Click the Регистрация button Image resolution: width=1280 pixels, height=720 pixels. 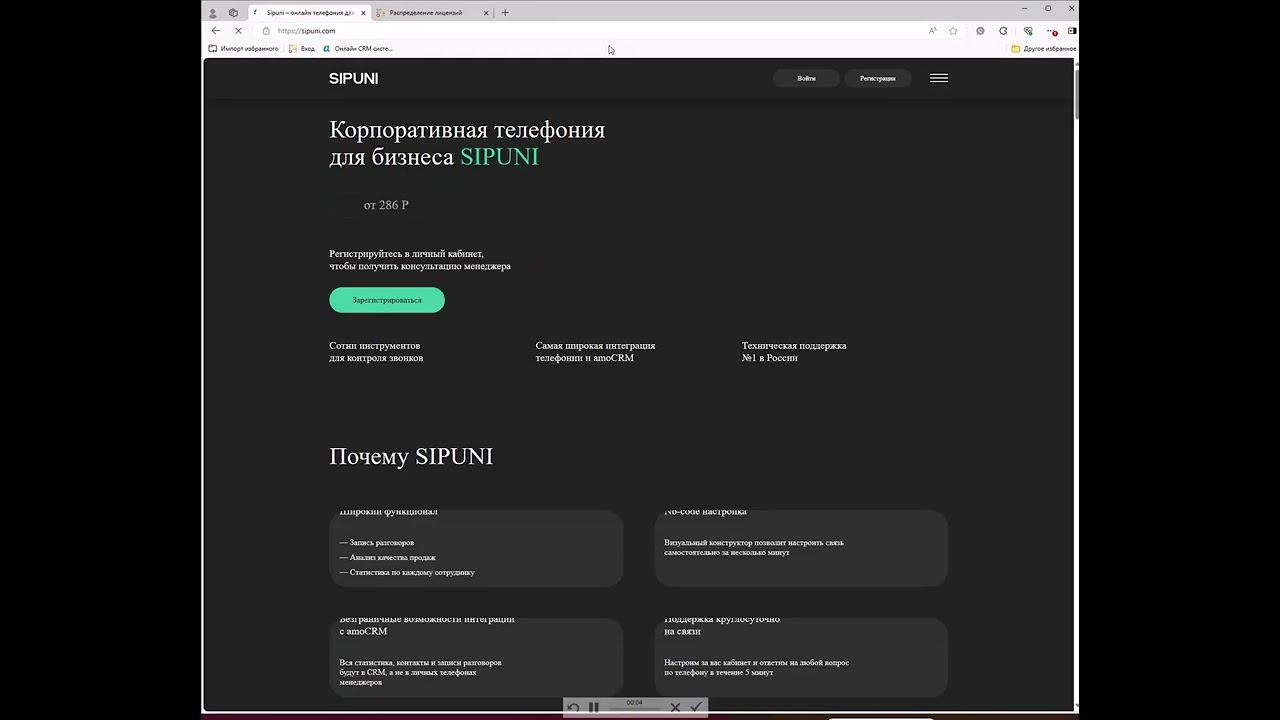coord(877,78)
